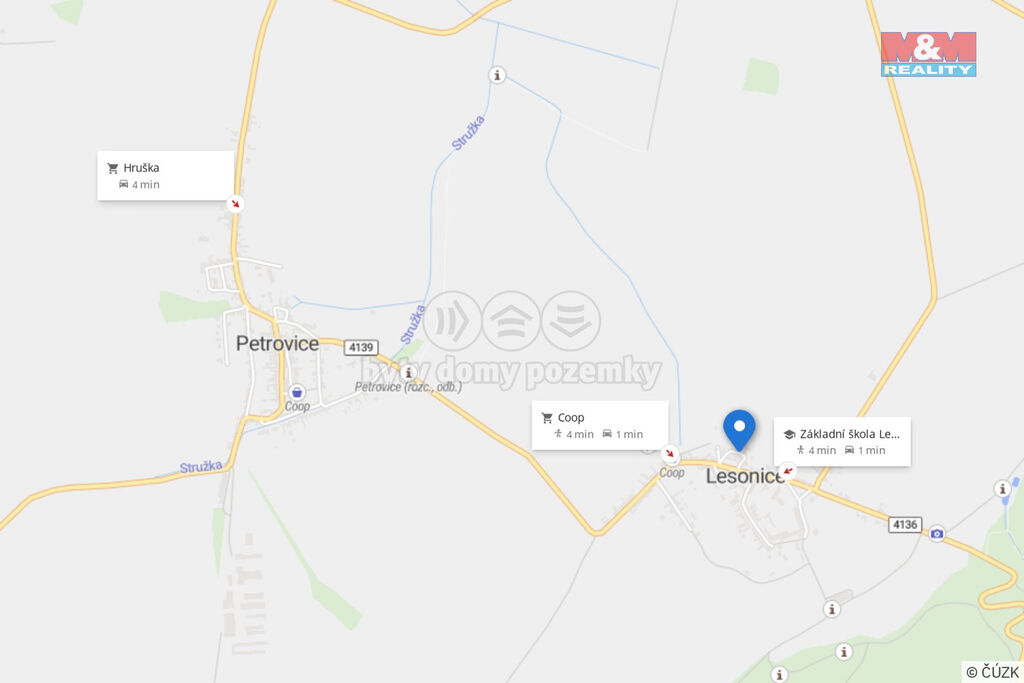Click the red arrow marker next to Hruška
Viewport: 1024px width, 683px height.
click(x=235, y=204)
